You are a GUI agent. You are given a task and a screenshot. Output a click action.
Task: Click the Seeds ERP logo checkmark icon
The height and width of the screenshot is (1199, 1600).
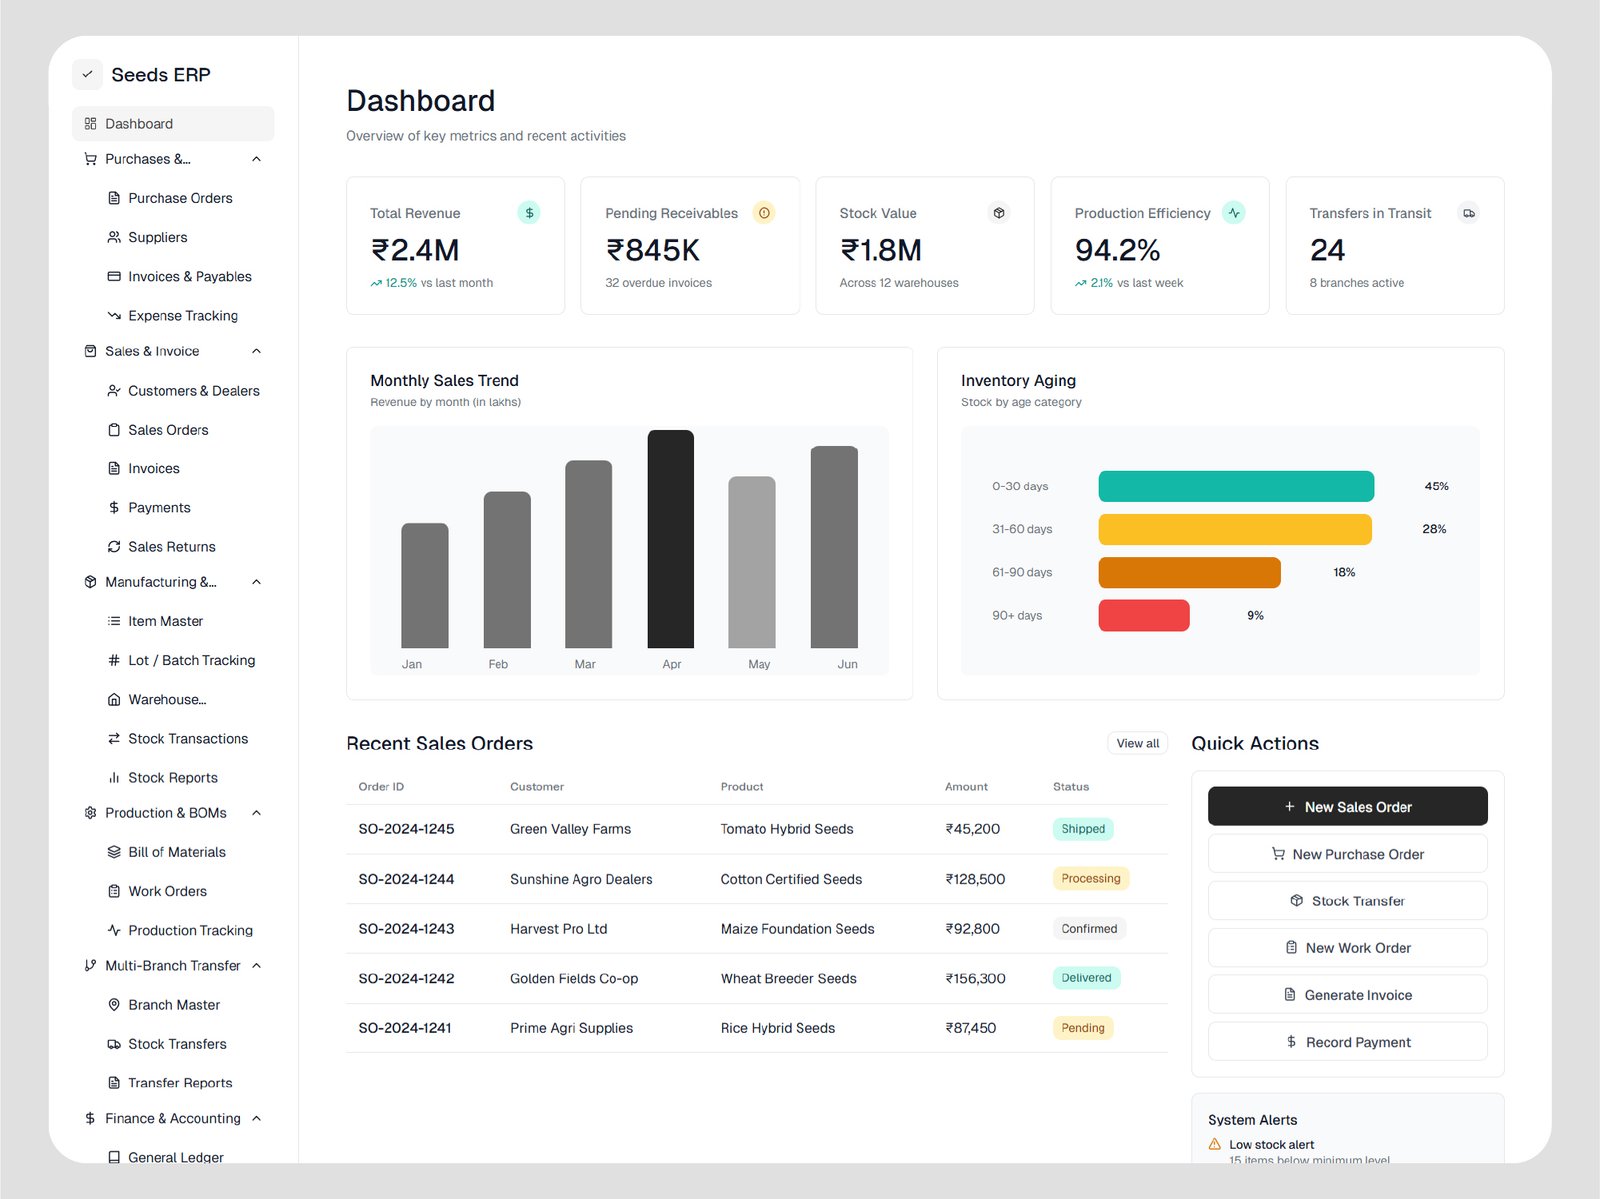[87, 74]
